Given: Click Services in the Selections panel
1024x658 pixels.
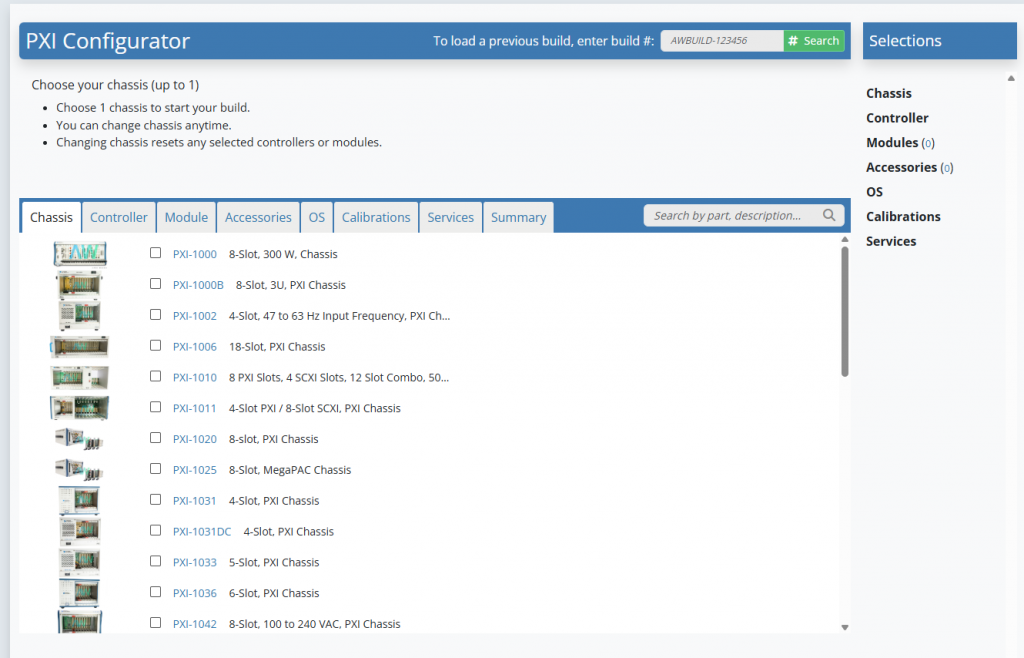Looking at the screenshot, I should click(891, 241).
